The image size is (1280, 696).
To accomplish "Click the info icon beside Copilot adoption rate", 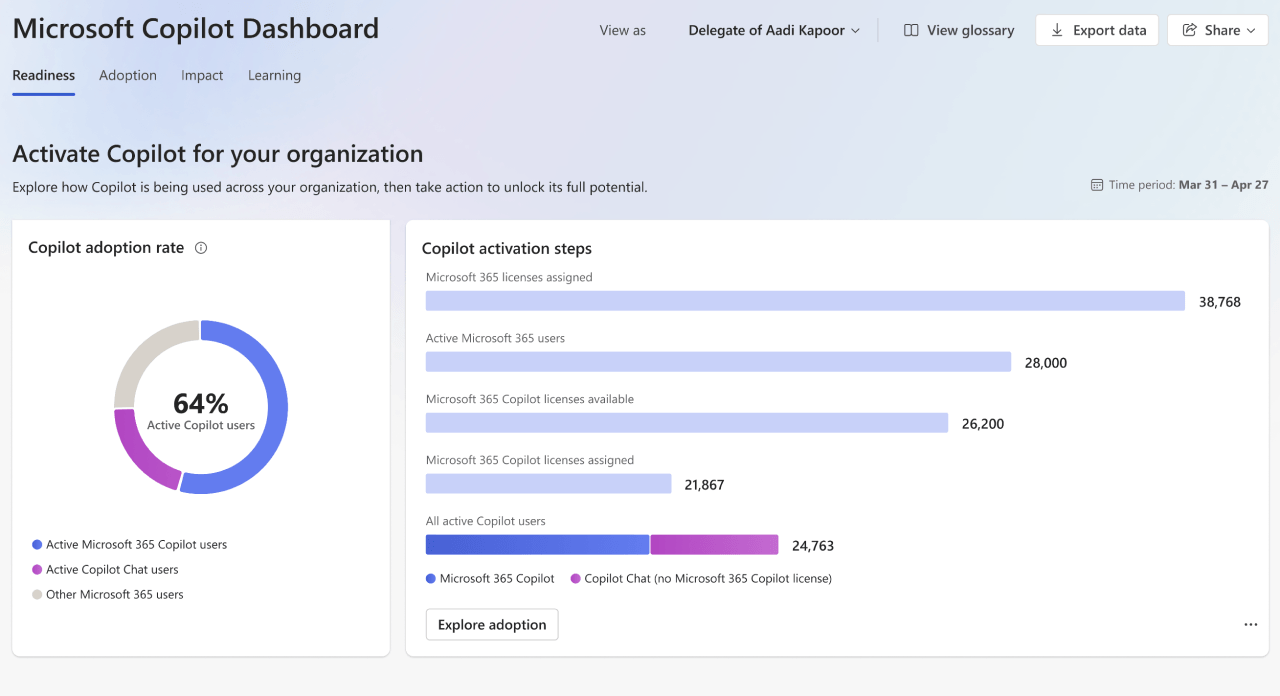I will pos(201,248).
